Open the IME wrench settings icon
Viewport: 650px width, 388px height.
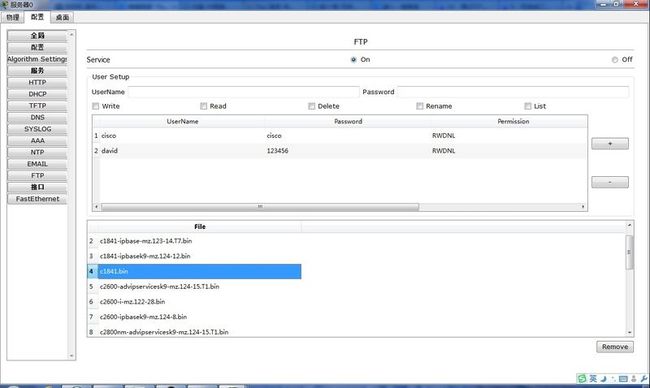point(644,378)
